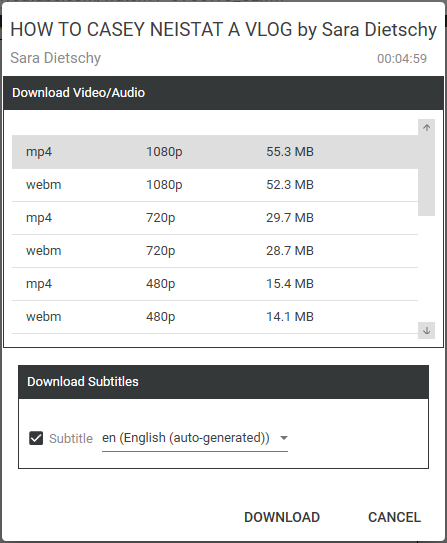
Task: Click the Sara Dietschy channel name
Action: [x=55, y=58]
